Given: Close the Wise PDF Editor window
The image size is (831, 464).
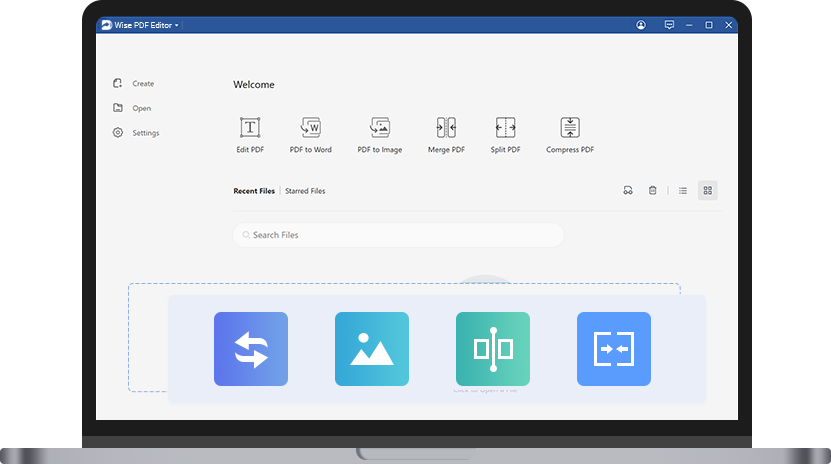Looking at the screenshot, I should pos(729,25).
